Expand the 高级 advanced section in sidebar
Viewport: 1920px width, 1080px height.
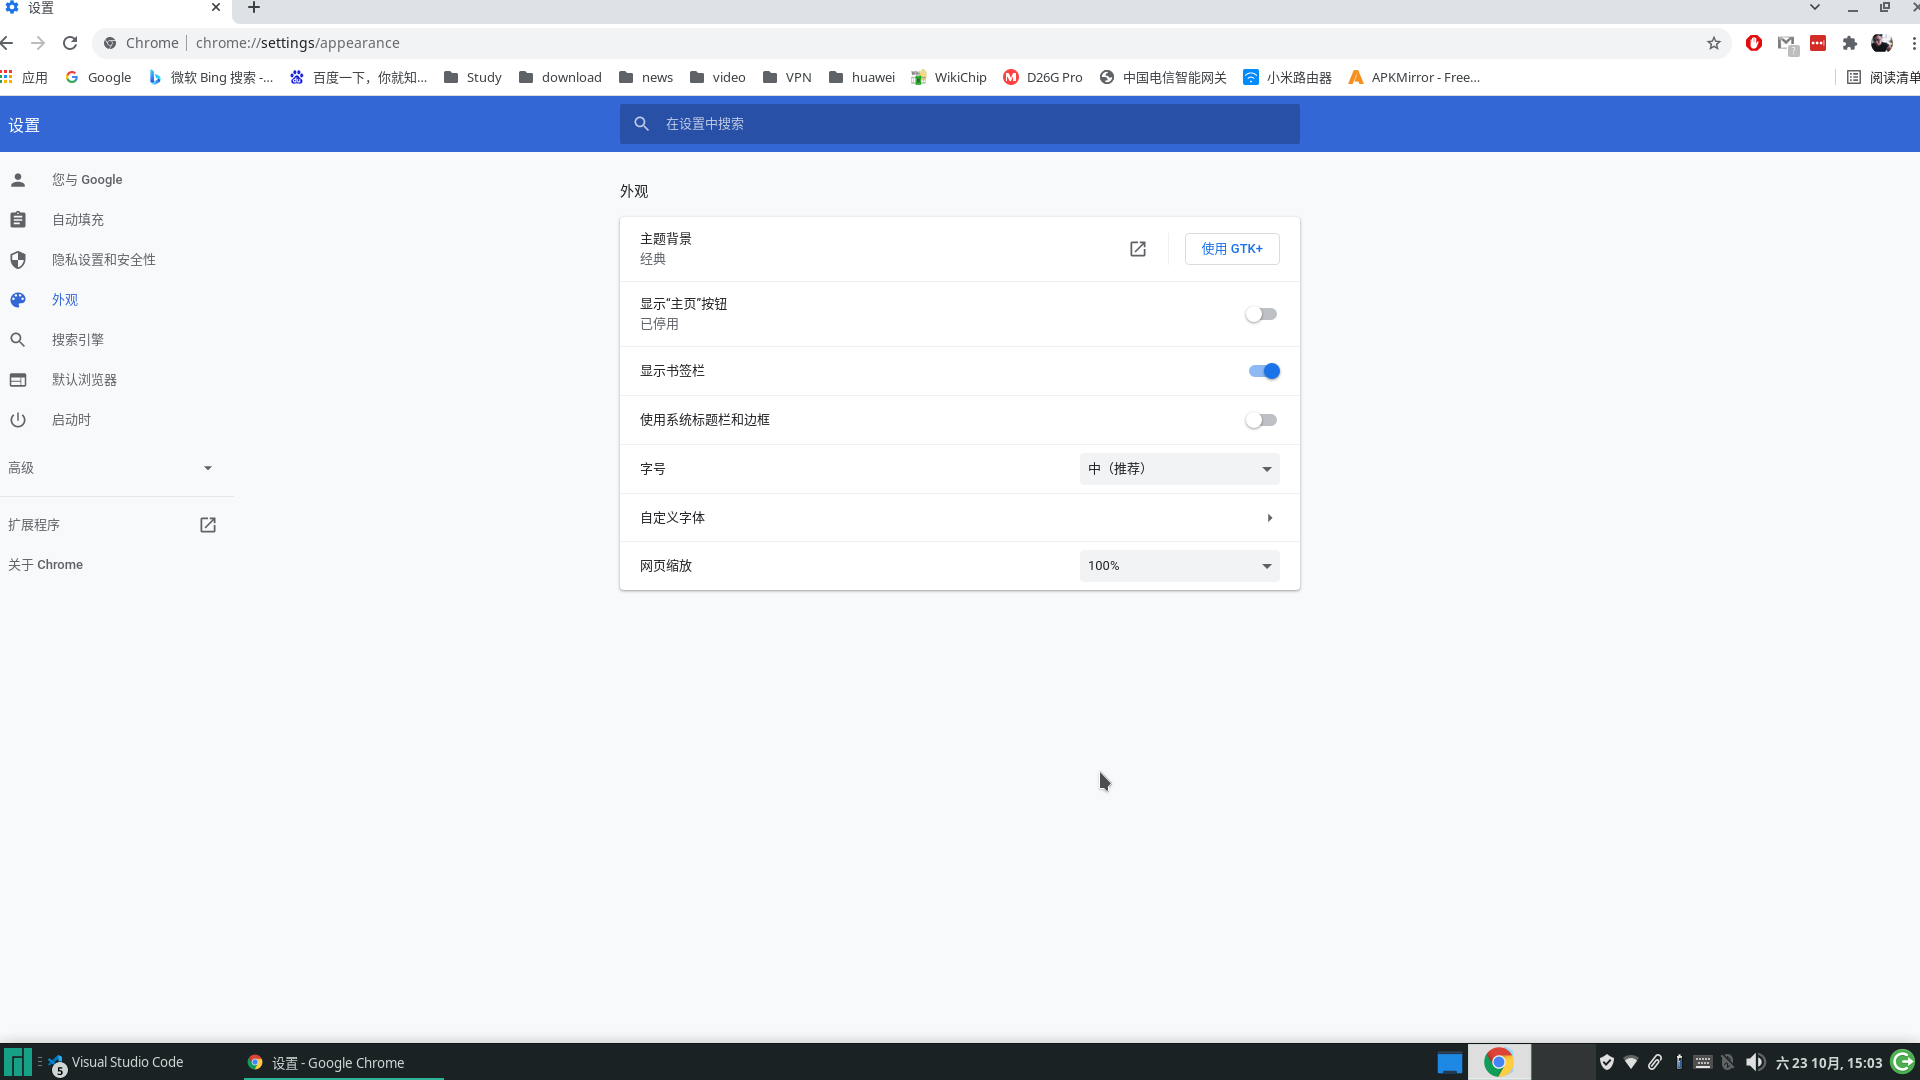(110, 468)
